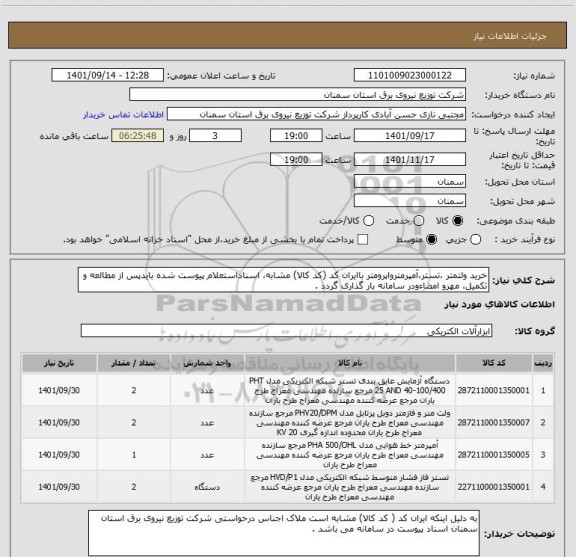576x557 pixels.
Task: Click the response deadline time 19:00 field
Action: click(296, 136)
